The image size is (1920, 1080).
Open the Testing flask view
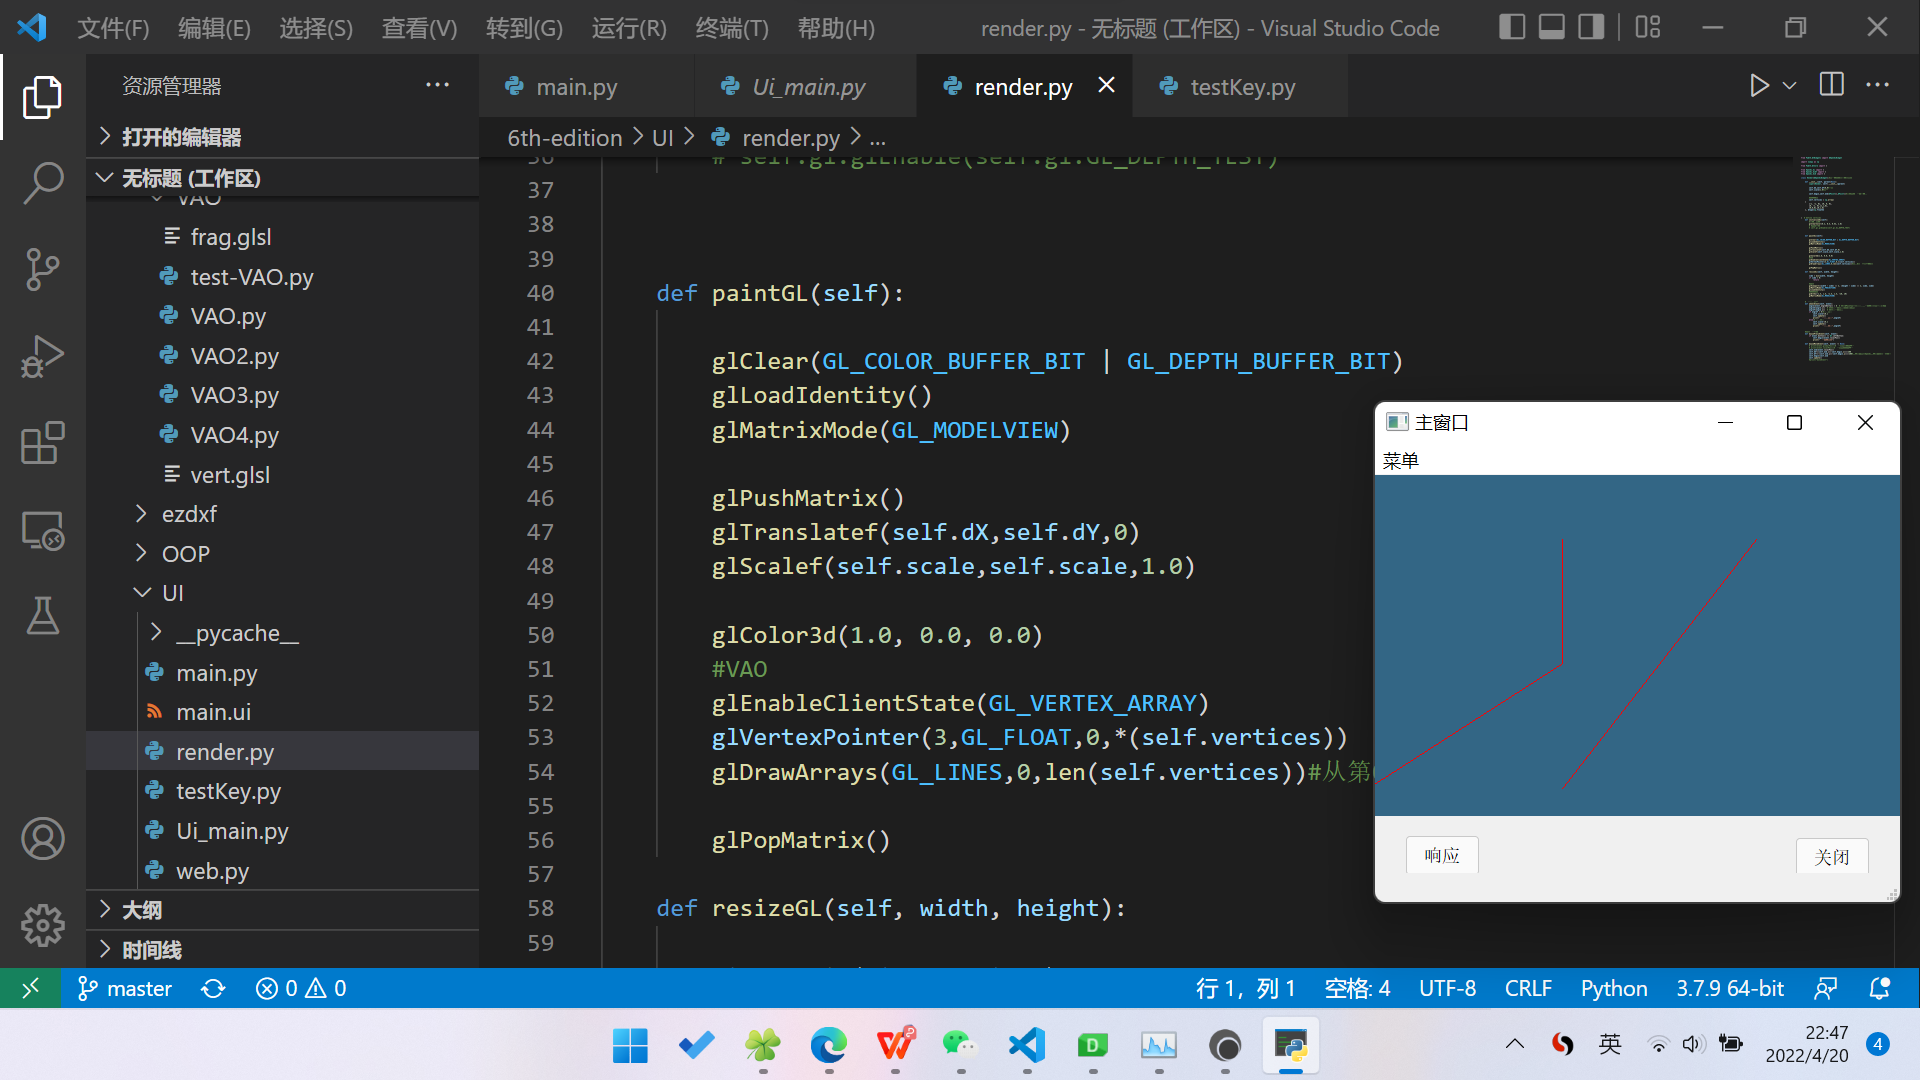[42, 616]
